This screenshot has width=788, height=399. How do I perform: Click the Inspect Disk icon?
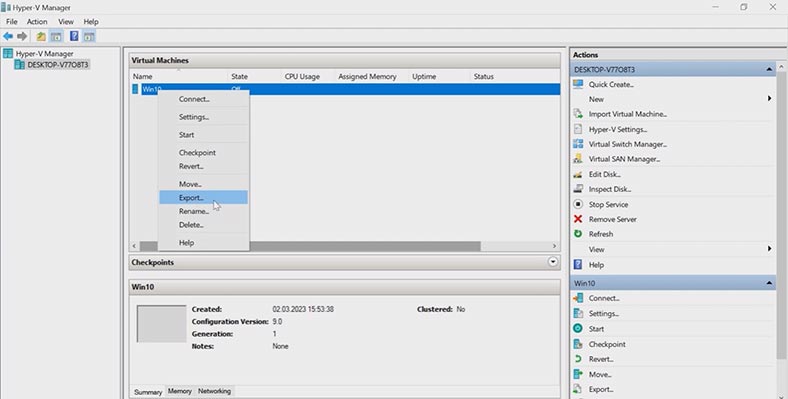click(578, 189)
